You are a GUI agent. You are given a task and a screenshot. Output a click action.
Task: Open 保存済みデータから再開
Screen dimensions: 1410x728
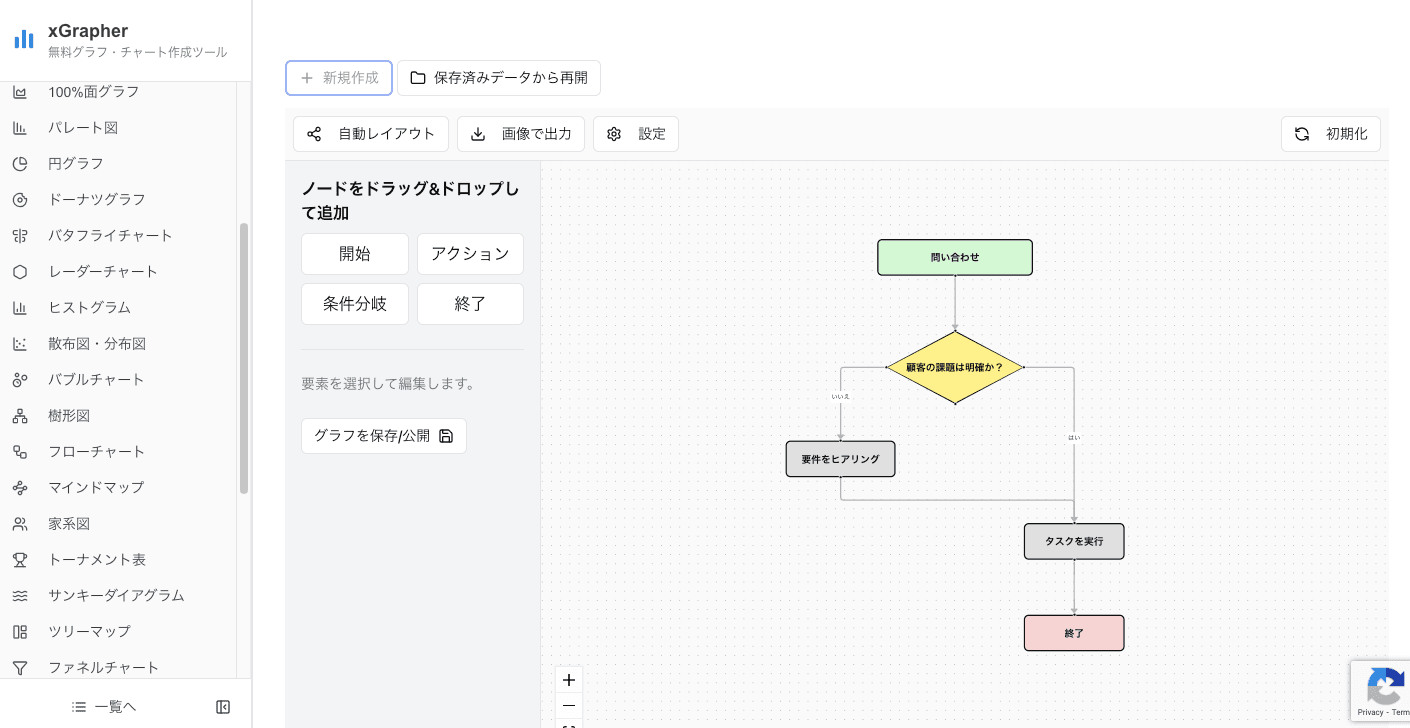[499, 78]
